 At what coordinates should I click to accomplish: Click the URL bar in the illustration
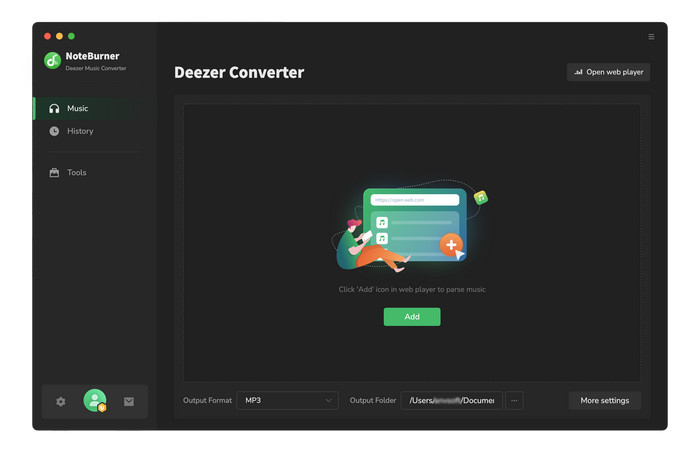click(x=414, y=200)
